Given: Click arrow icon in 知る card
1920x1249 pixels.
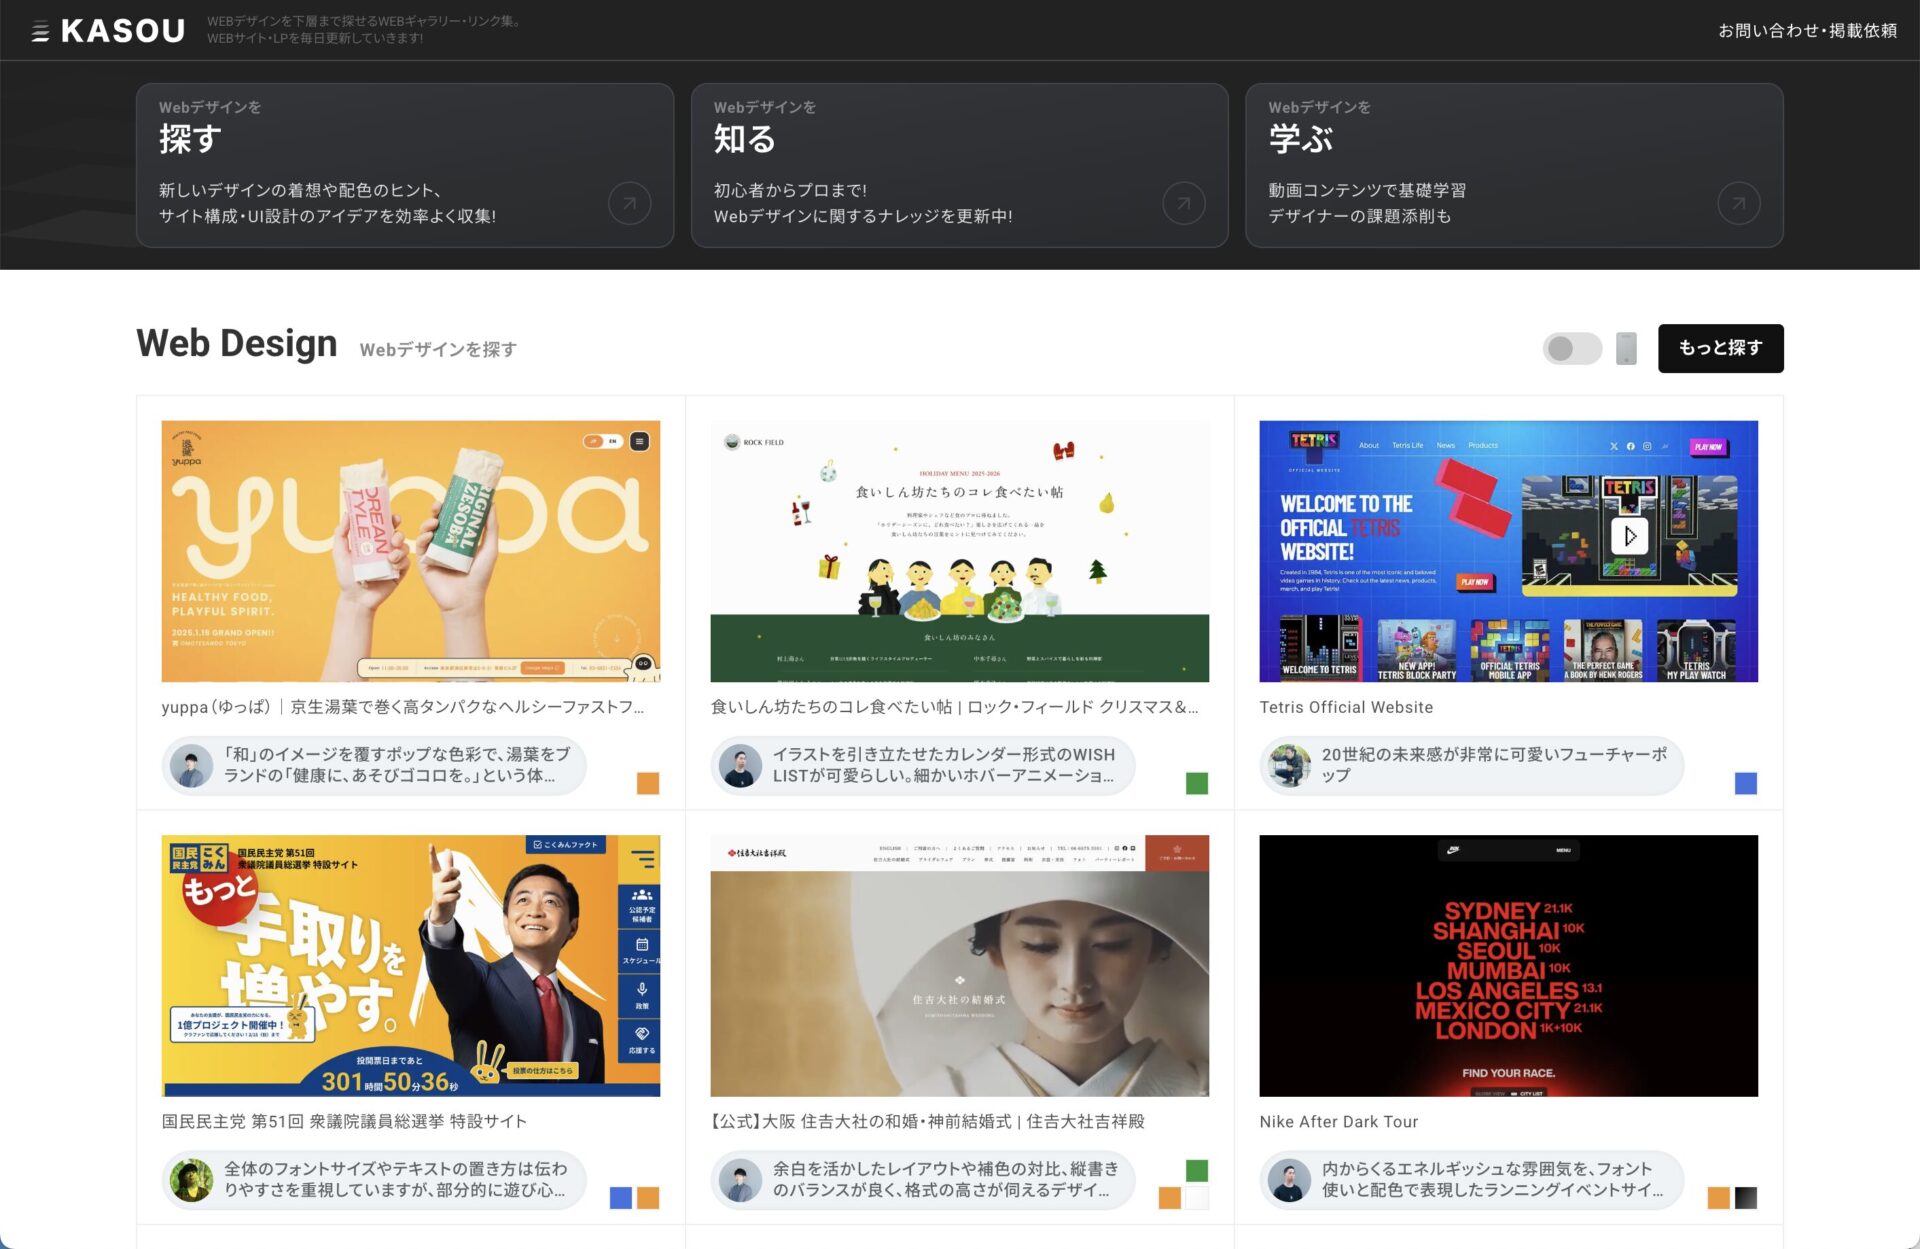Looking at the screenshot, I should (x=1183, y=204).
